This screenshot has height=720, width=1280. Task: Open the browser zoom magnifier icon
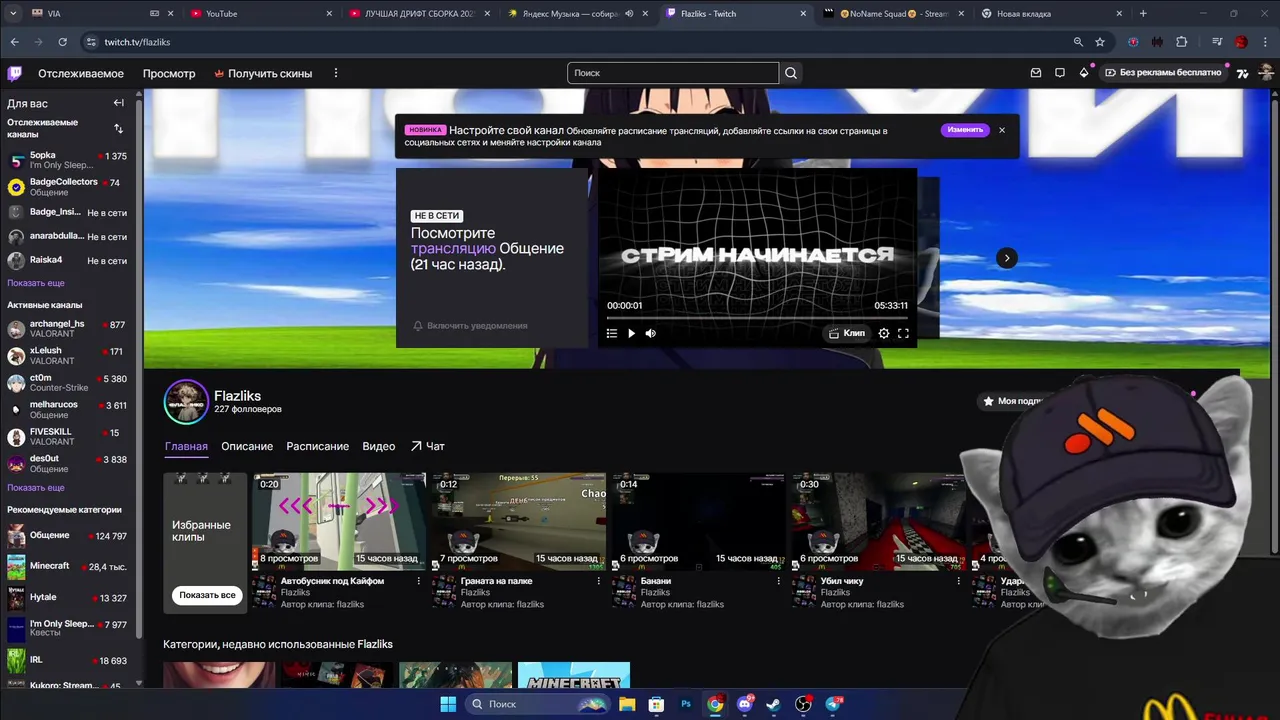[x=1078, y=42]
